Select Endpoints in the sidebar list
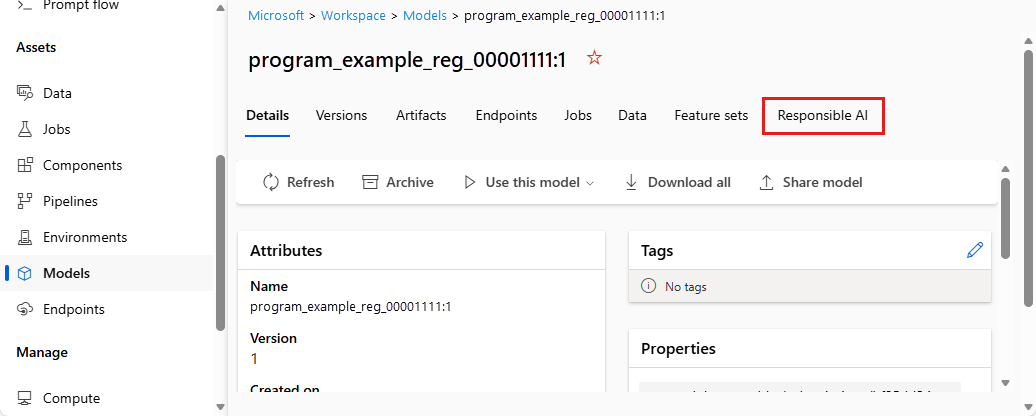This screenshot has height=416, width=1036. 74,309
